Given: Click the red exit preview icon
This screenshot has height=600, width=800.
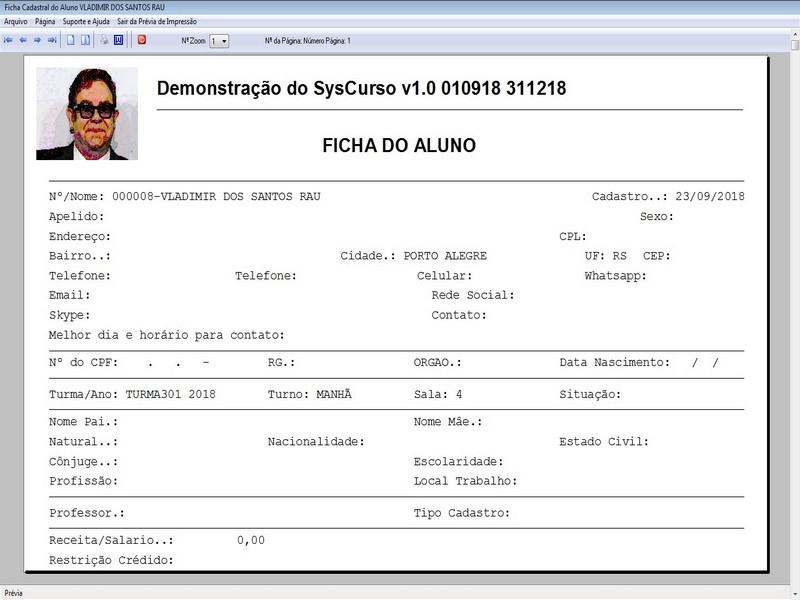Looking at the screenshot, I should tap(142, 40).
